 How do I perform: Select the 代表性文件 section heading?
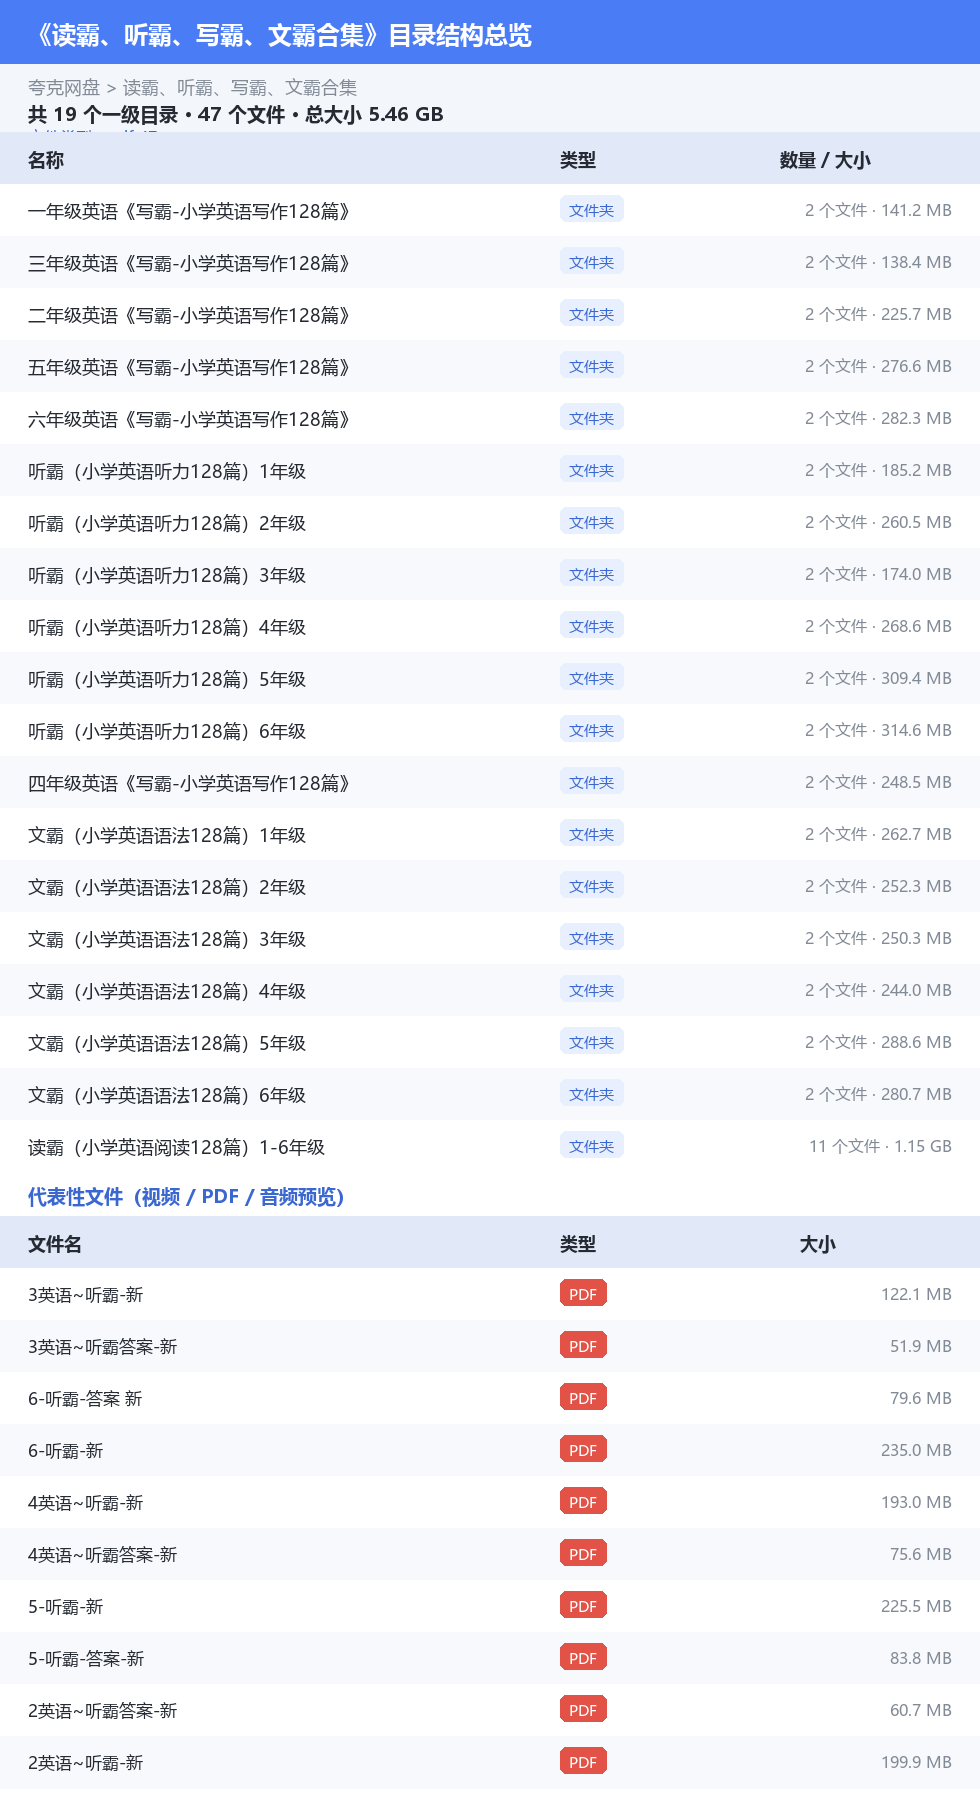click(x=186, y=1197)
